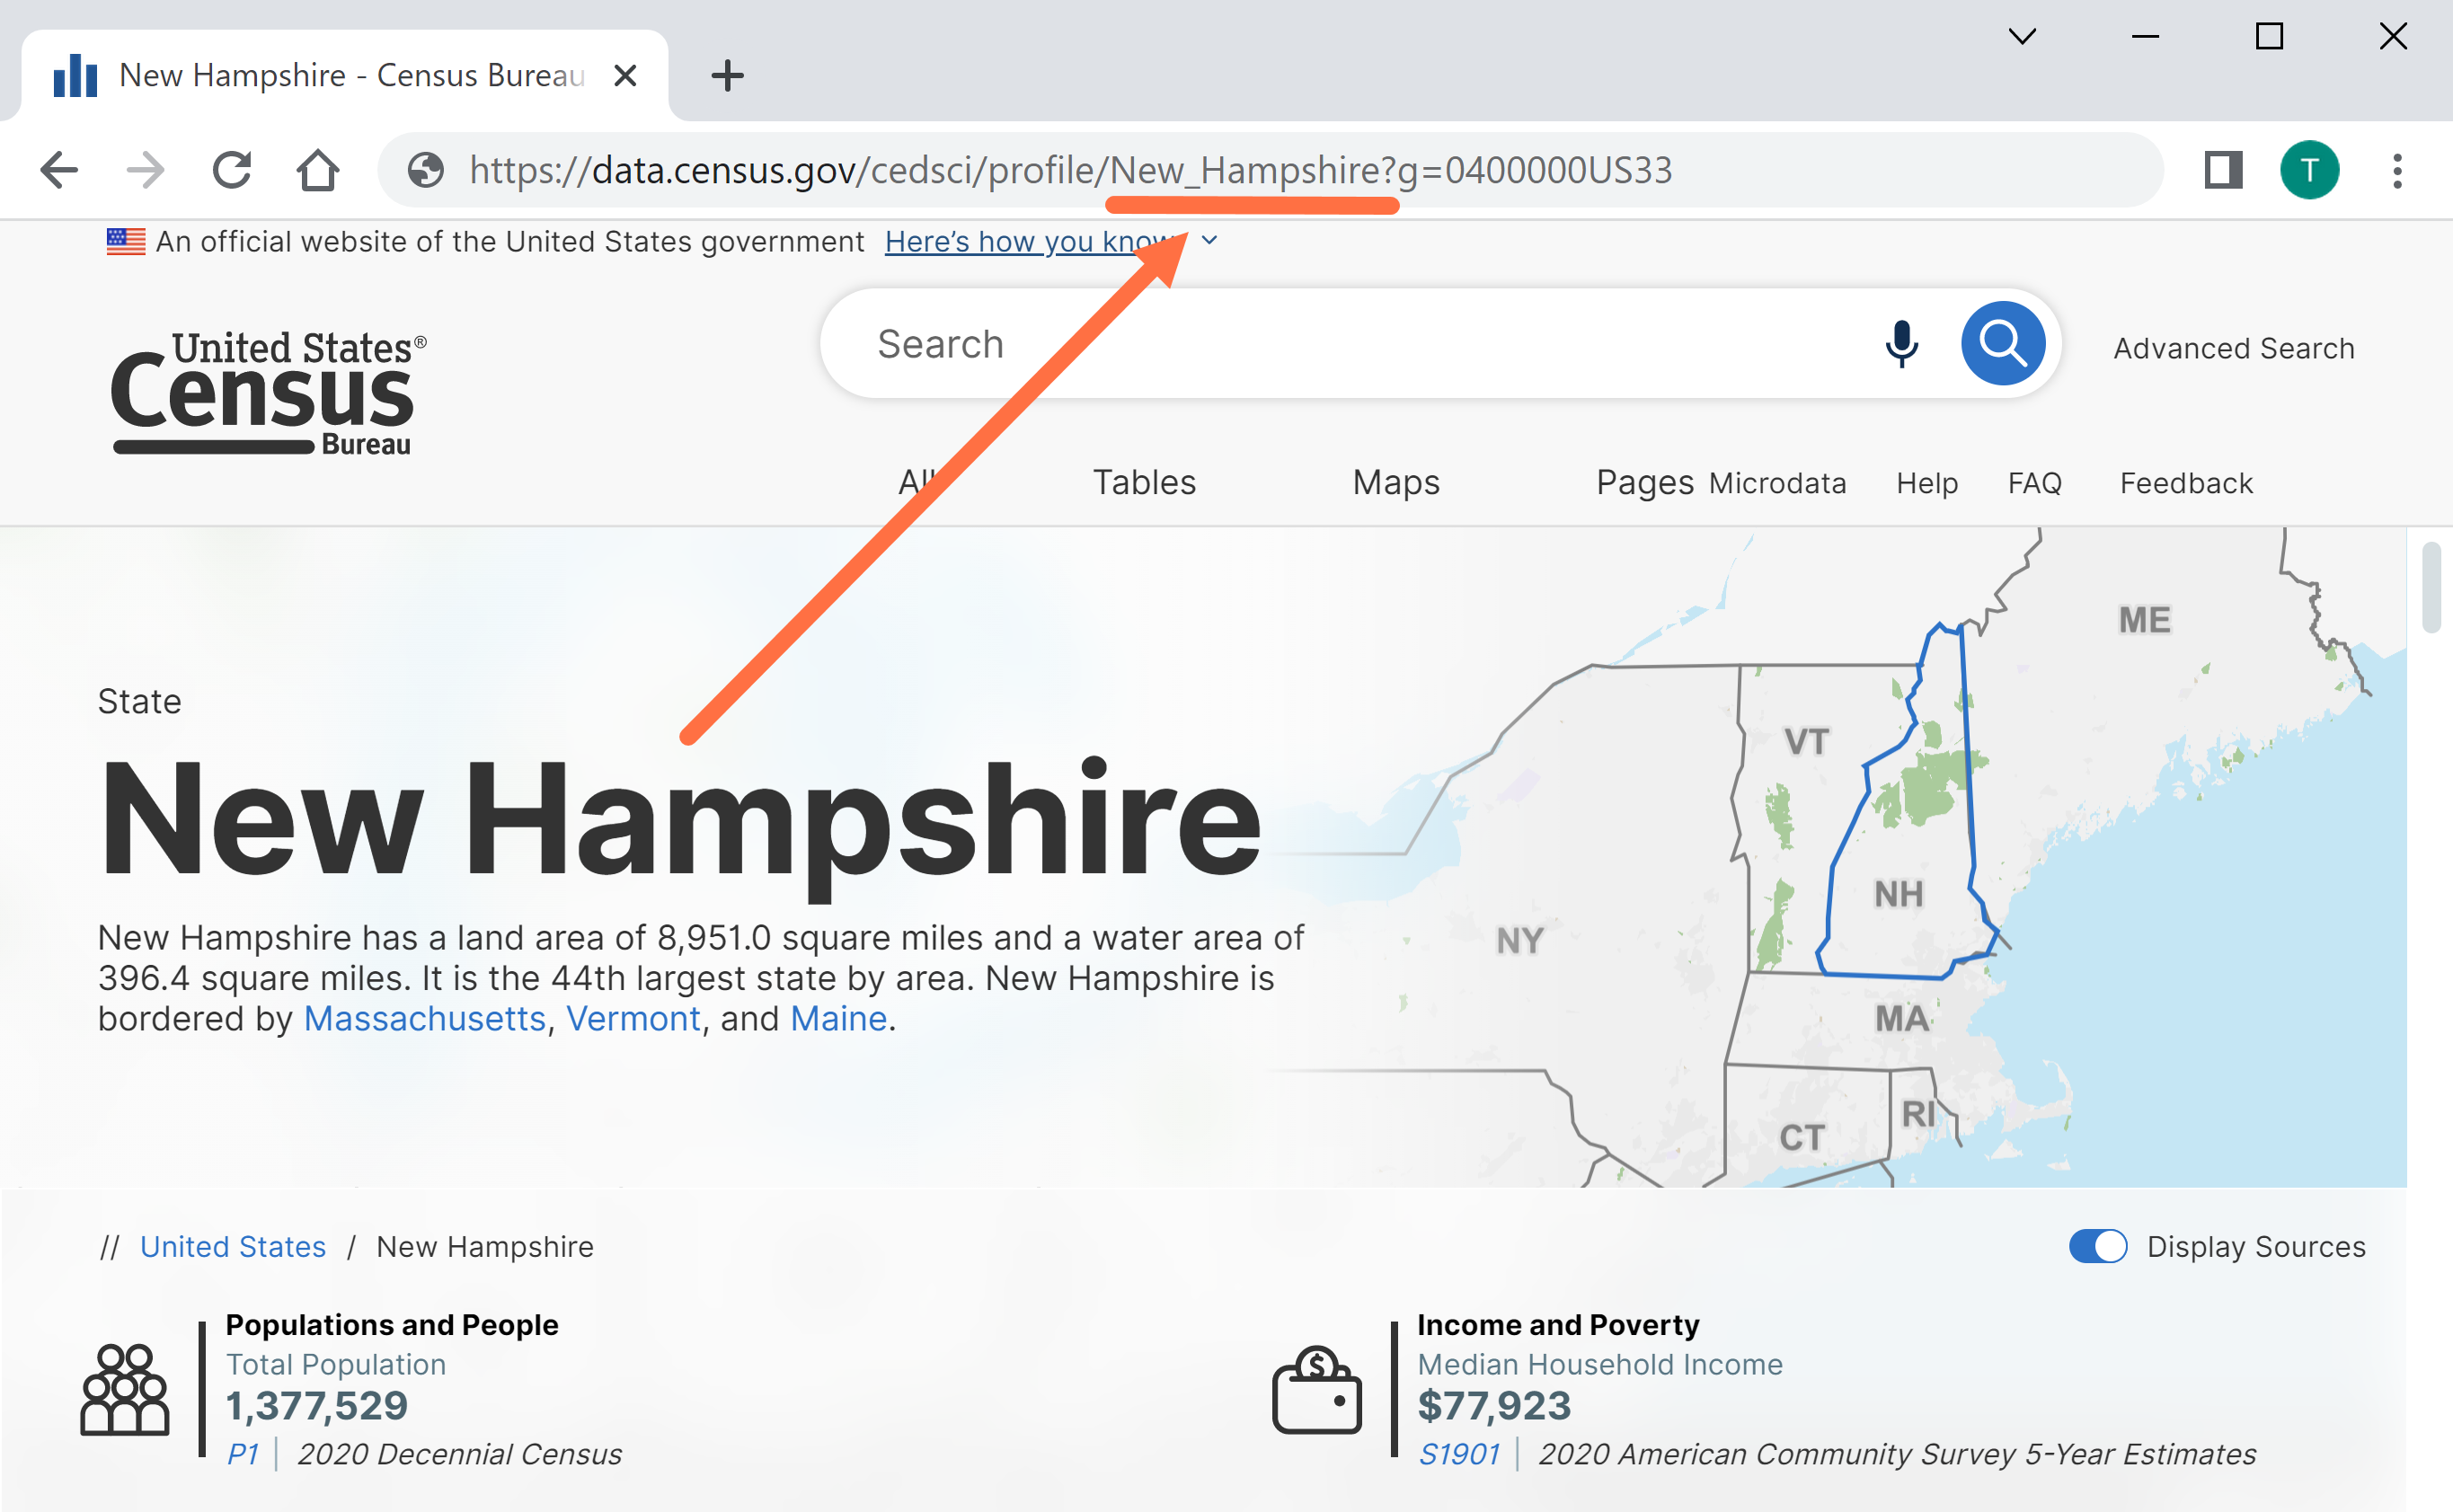Click the page vertical scrollbar thumb
This screenshot has height=1512, width=2453.
[x=2431, y=588]
